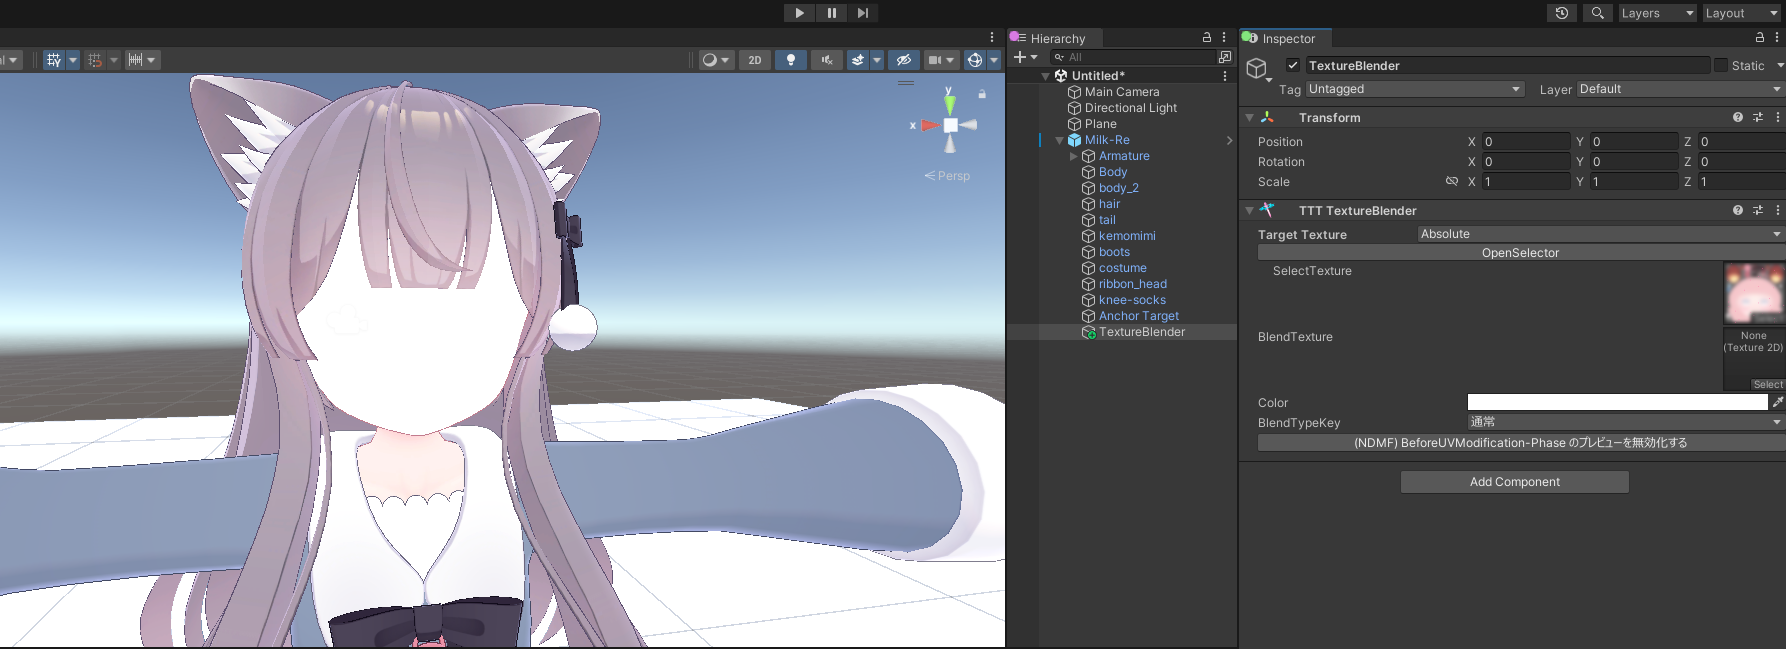Open the Tag Untagged dropdown
Image resolution: width=1786 pixels, height=649 pixels.
click(x=1415, y=89)
